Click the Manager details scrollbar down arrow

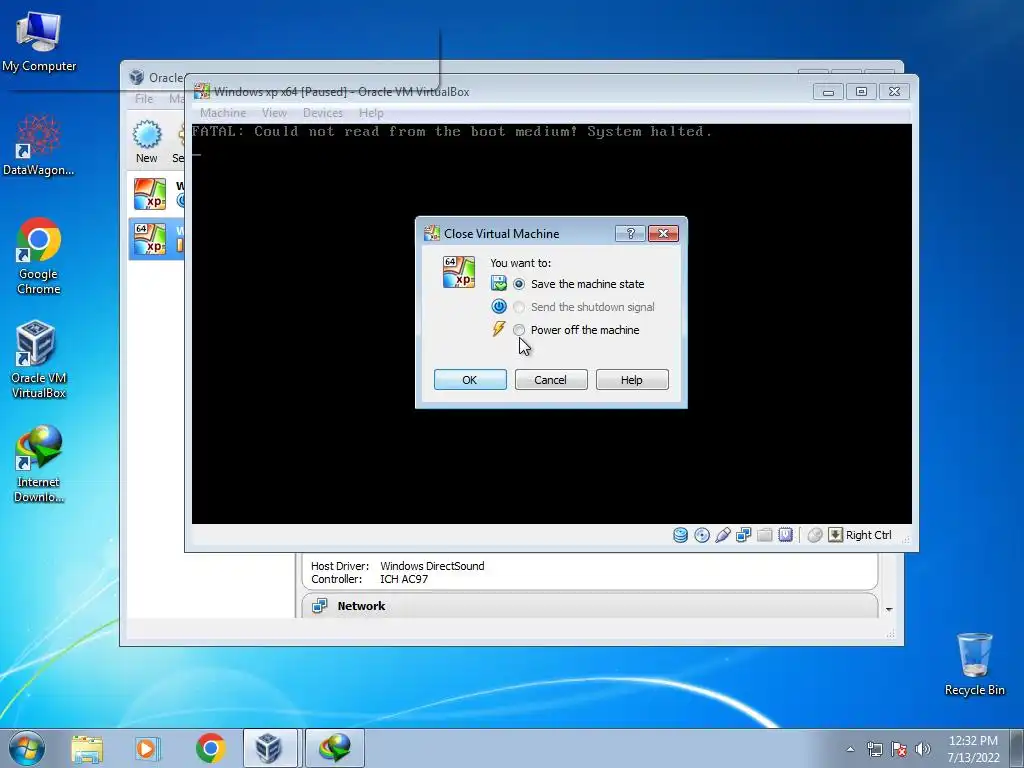[889, 609]
